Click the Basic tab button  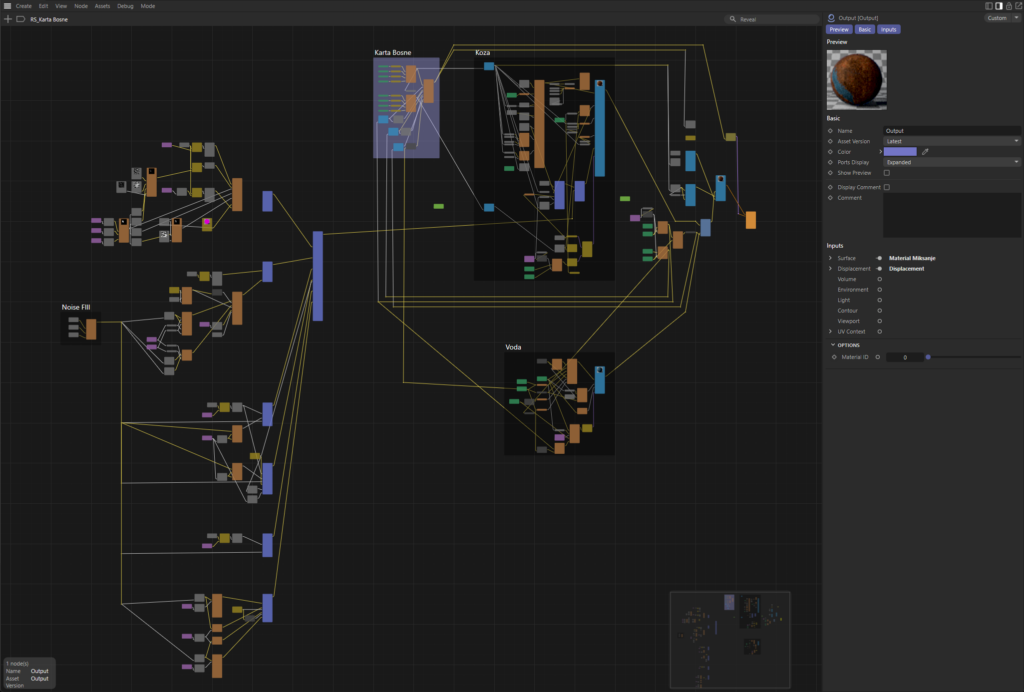point(864,29)
